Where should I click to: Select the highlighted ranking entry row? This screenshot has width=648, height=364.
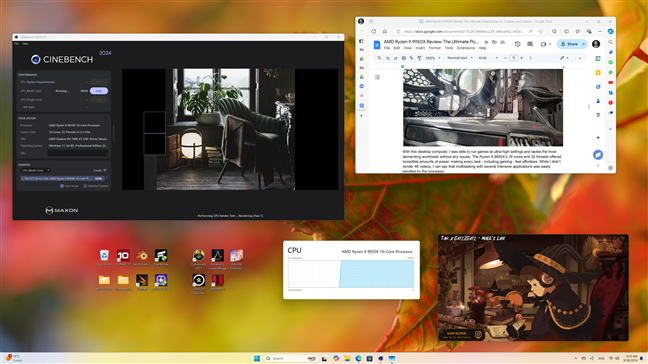(x=62, y=178)
